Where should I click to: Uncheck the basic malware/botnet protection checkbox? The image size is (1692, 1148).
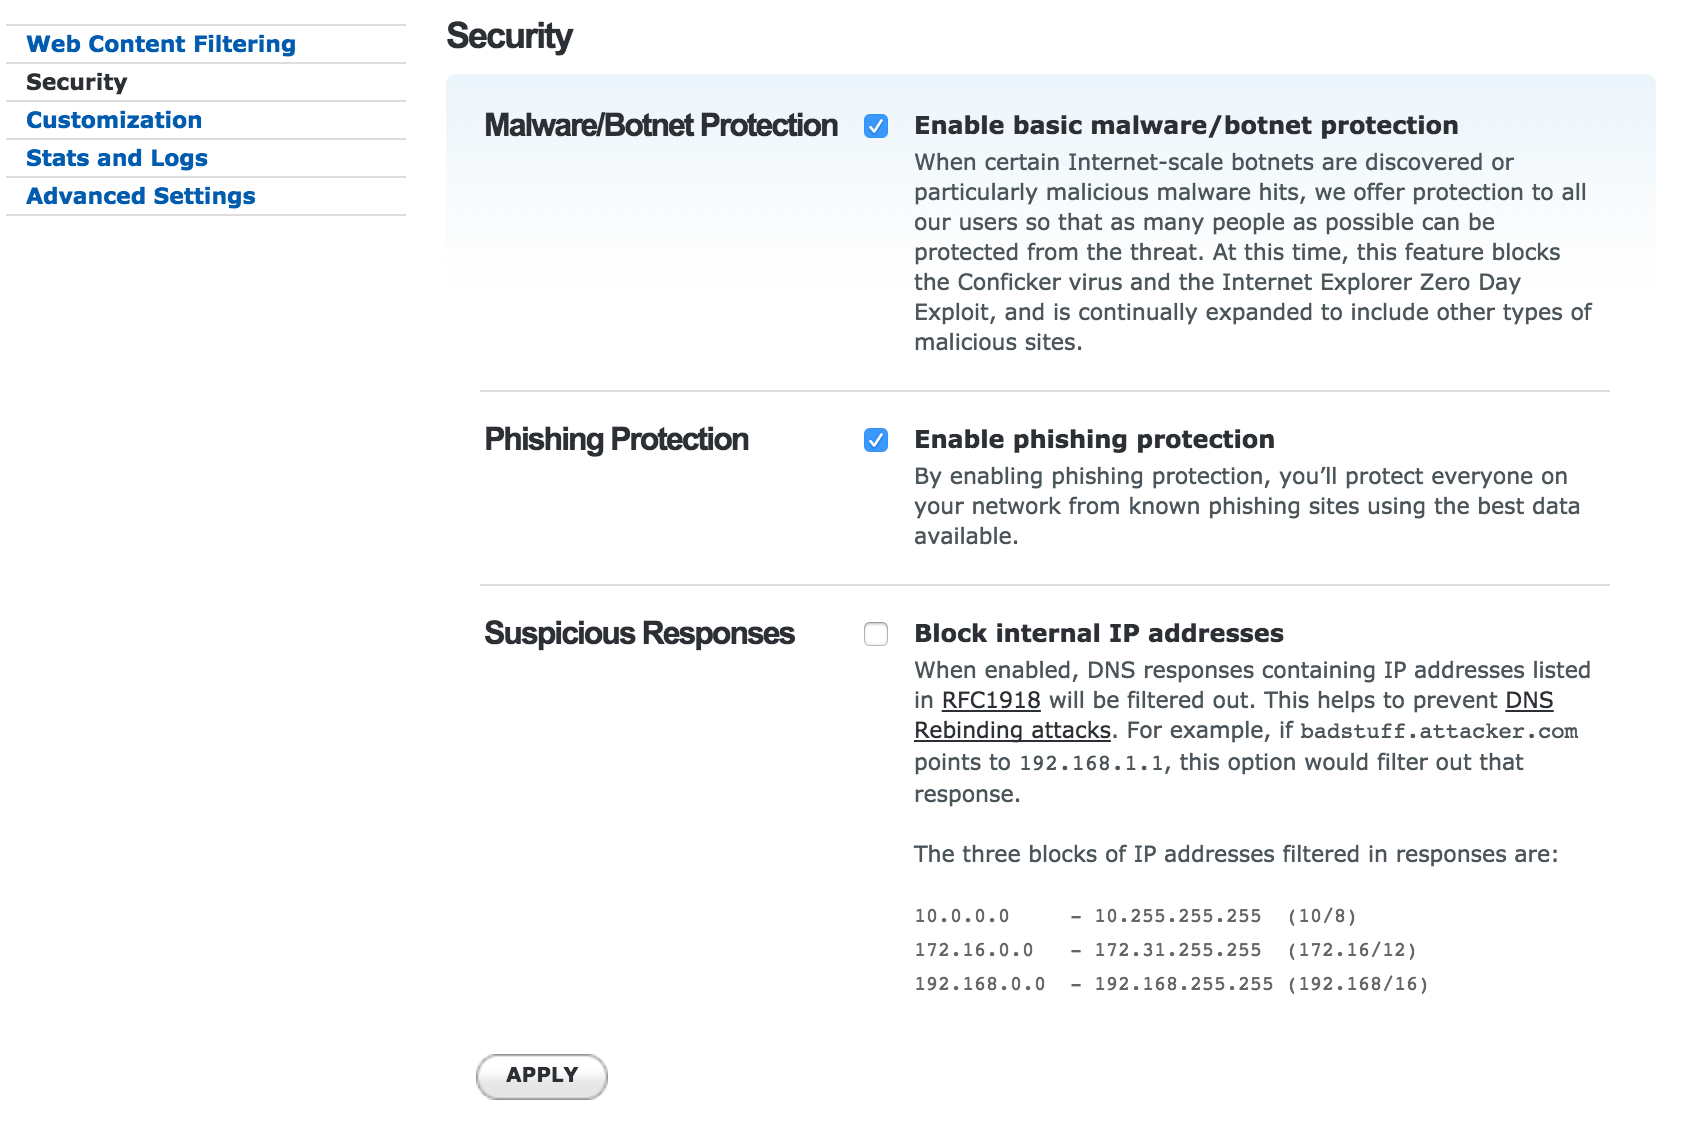click(x=876, y=126)
